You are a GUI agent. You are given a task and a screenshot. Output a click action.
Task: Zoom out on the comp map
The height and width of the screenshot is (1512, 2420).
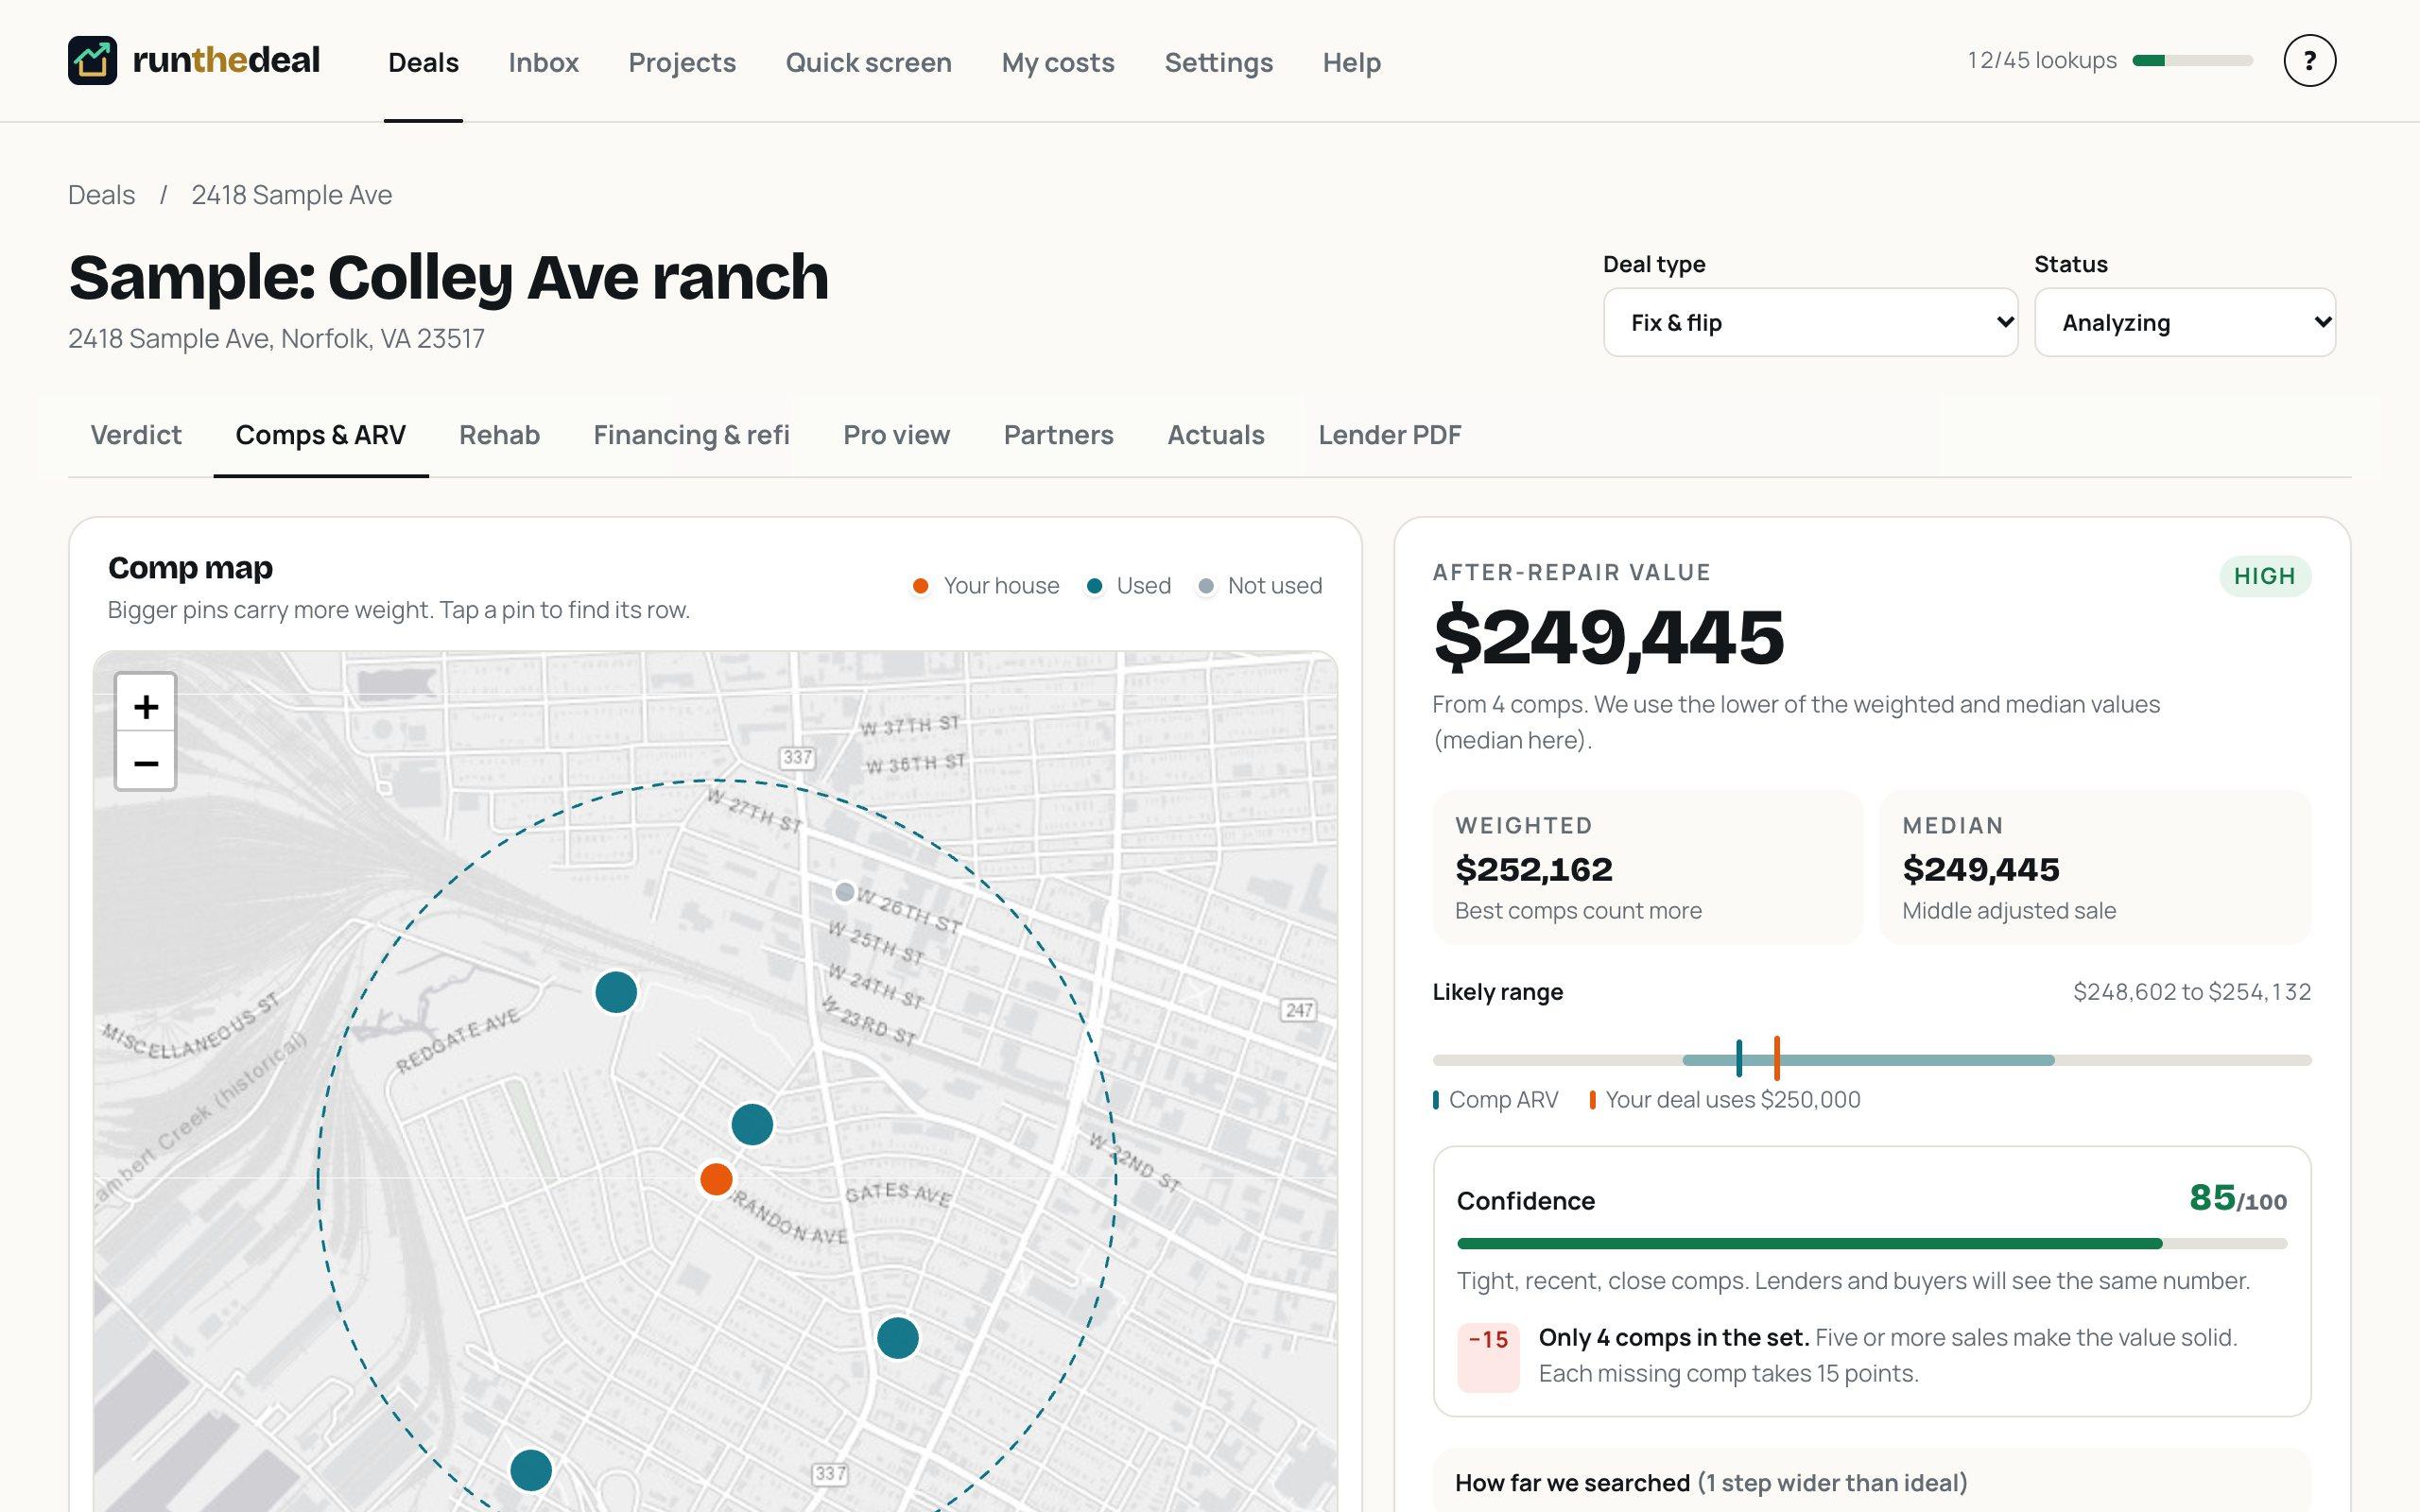(x=146, y=763)
